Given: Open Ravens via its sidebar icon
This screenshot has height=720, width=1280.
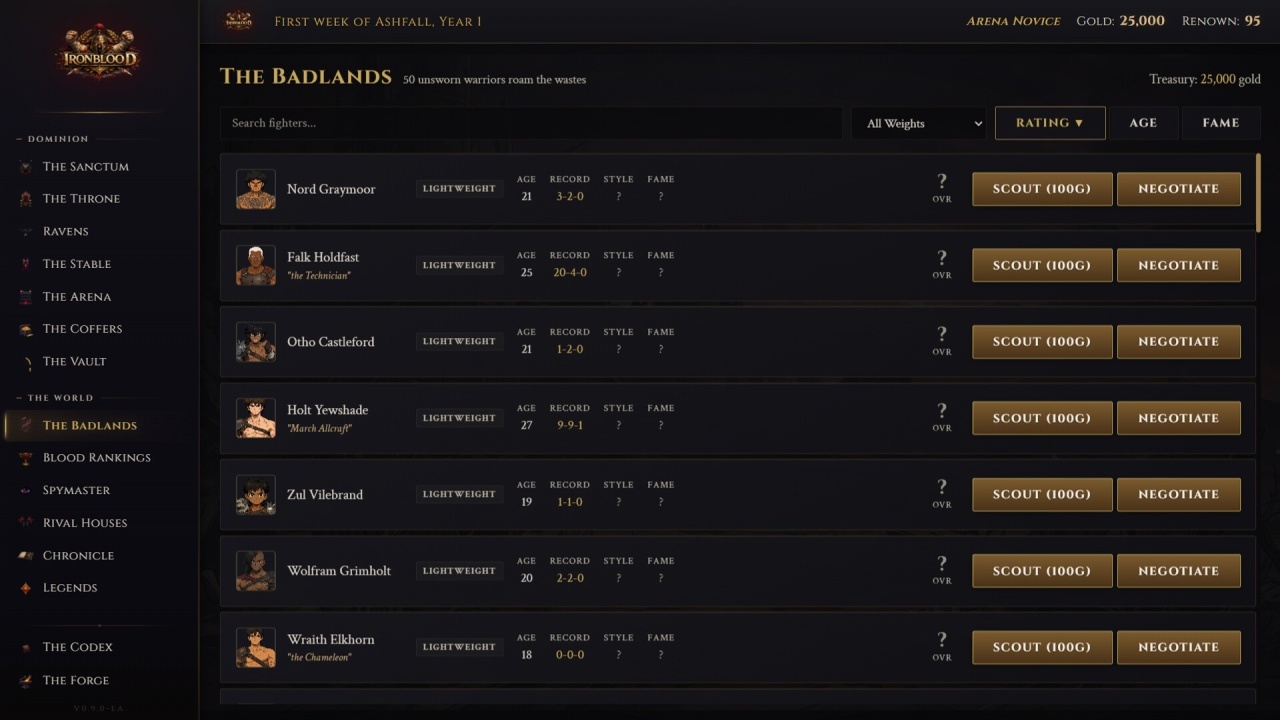Looking at the screenshot, I should [26, 232].
